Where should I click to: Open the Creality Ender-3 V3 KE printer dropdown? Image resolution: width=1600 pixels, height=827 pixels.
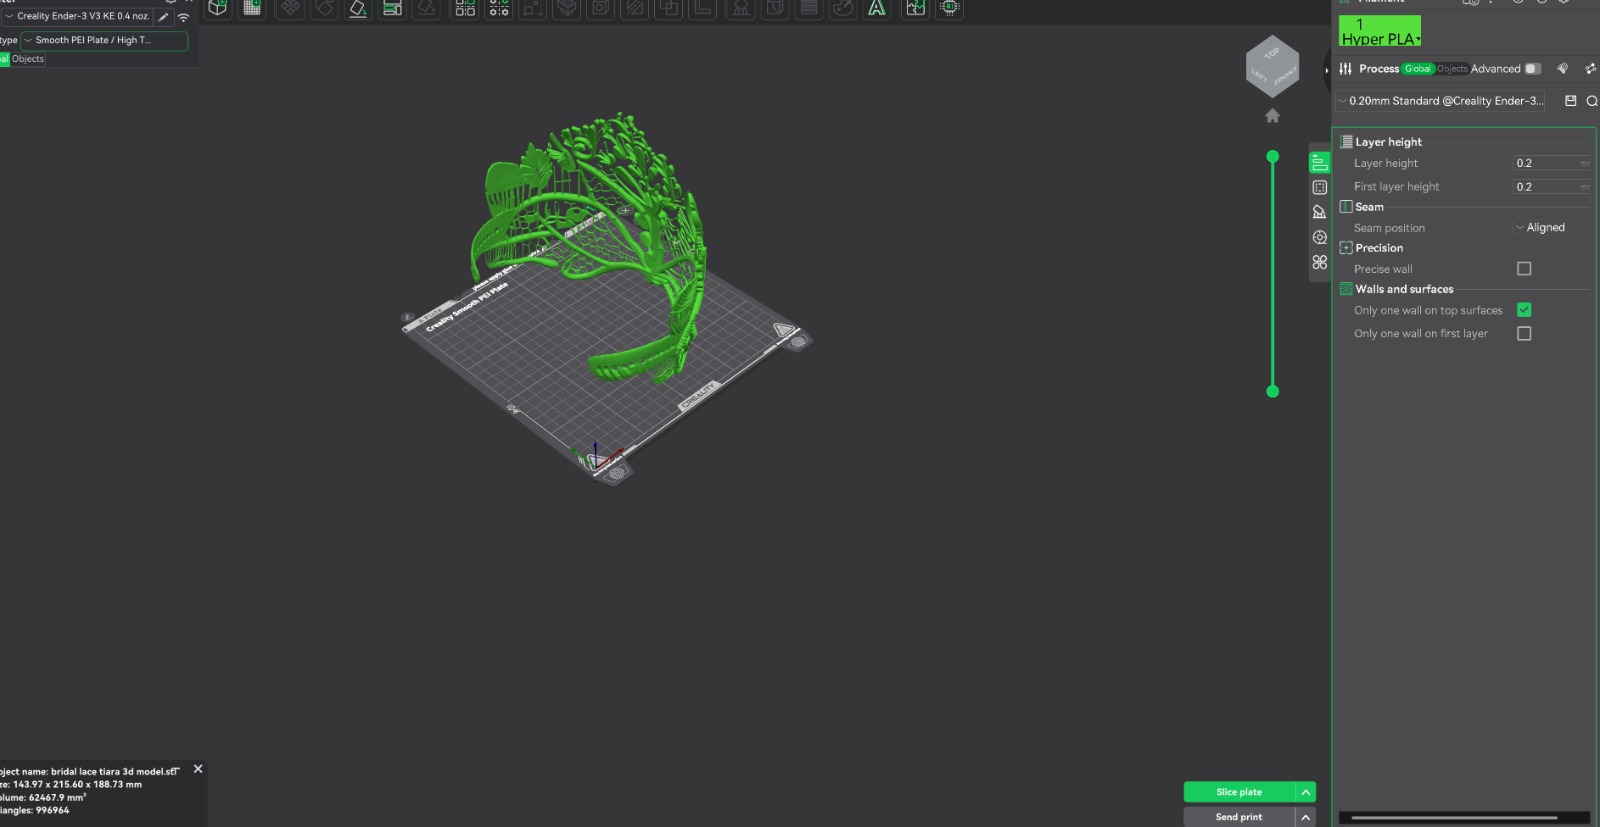(78, 16)
